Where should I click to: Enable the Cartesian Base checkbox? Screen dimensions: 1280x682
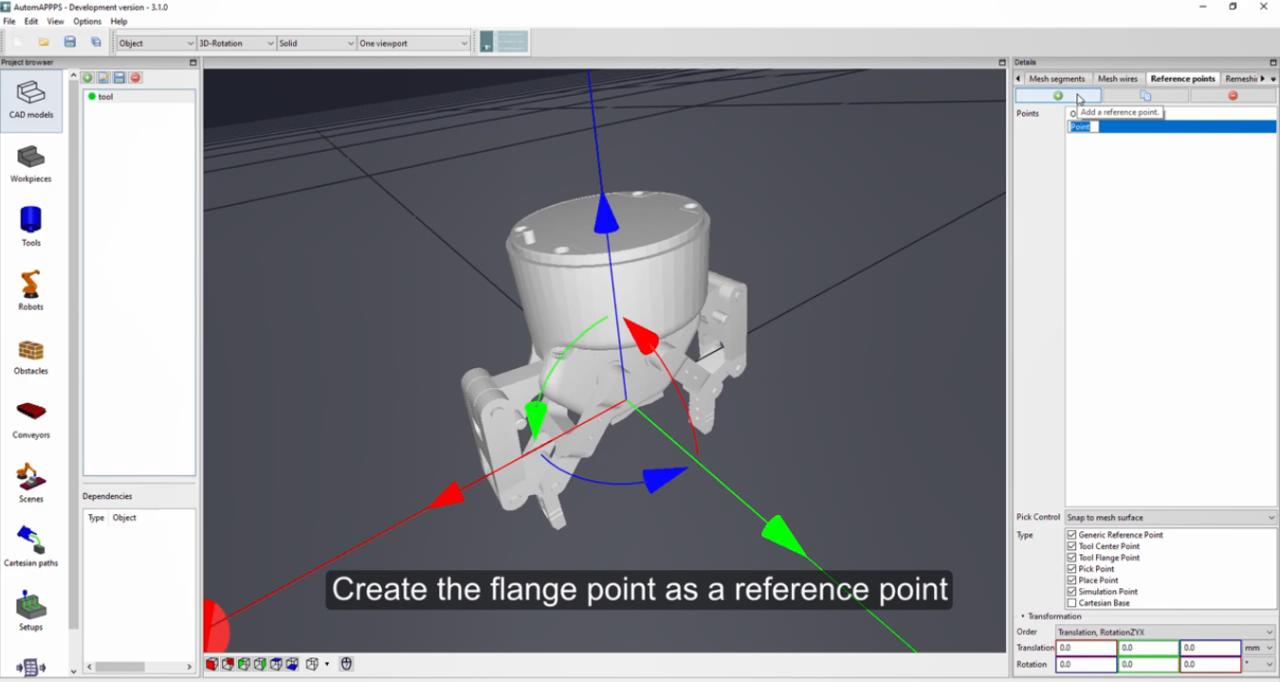tap(1072, 603)
